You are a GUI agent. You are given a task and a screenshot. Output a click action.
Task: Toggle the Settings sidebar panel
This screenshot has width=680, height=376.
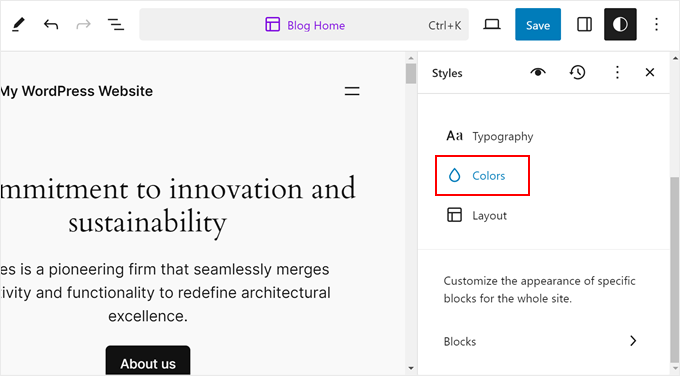tap(584, 25)
